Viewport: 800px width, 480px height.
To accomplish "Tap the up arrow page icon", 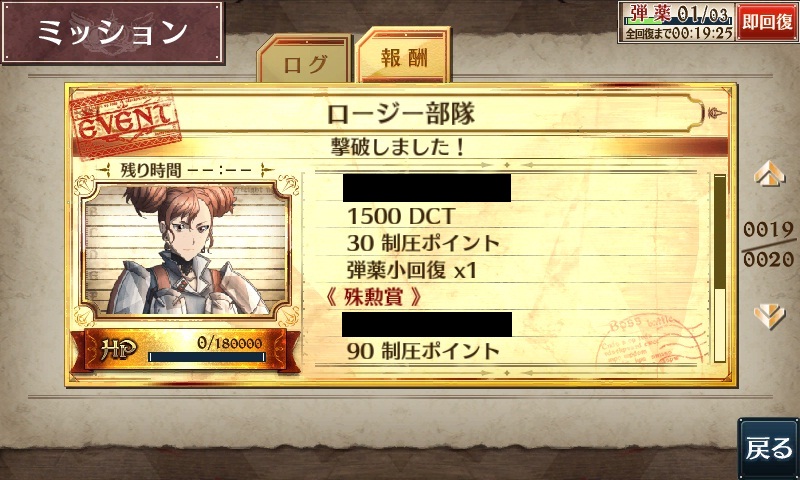I will pos(769,174).
